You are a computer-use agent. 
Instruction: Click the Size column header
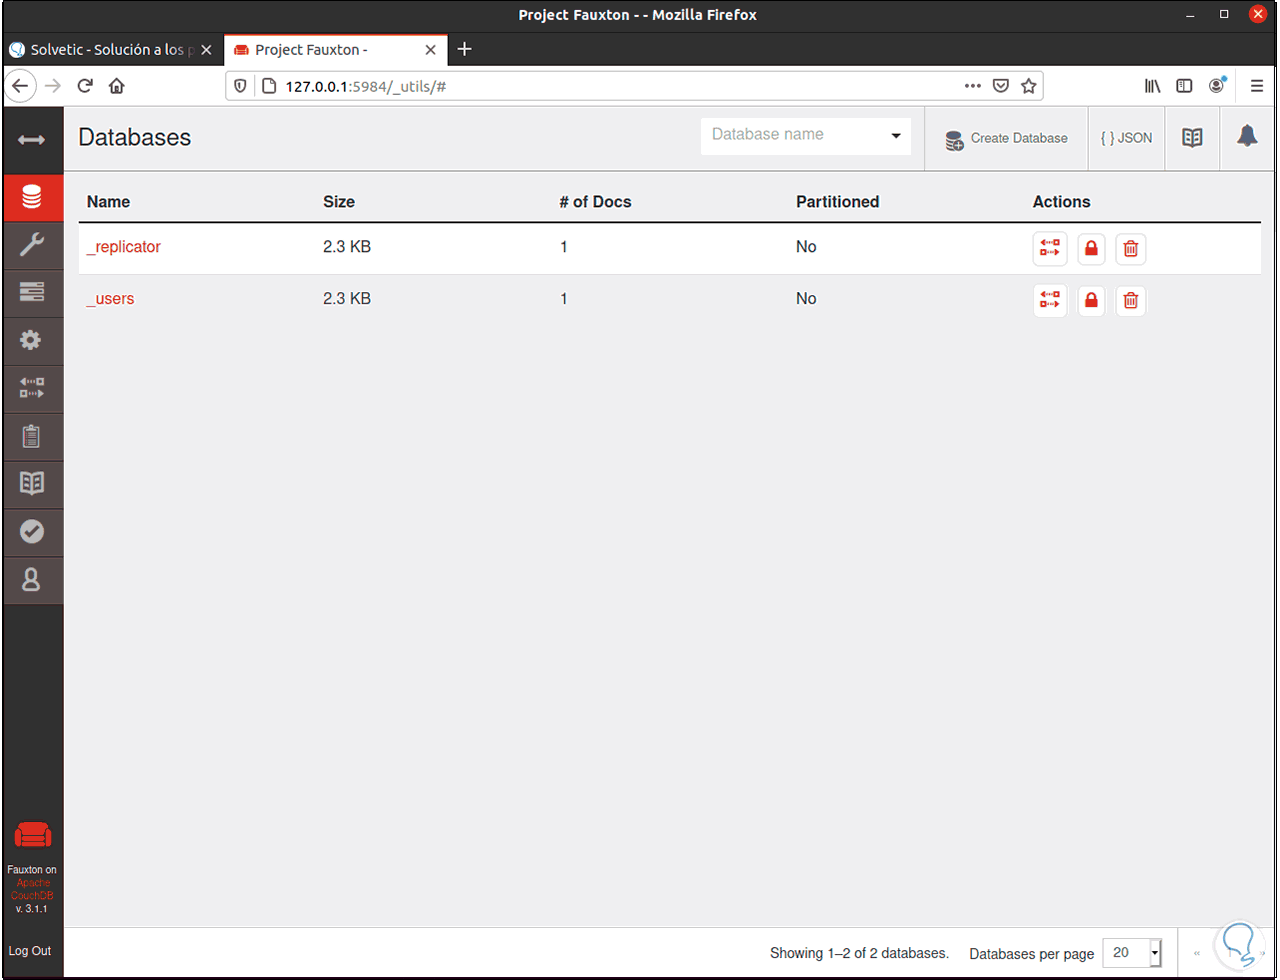point(339,202)
